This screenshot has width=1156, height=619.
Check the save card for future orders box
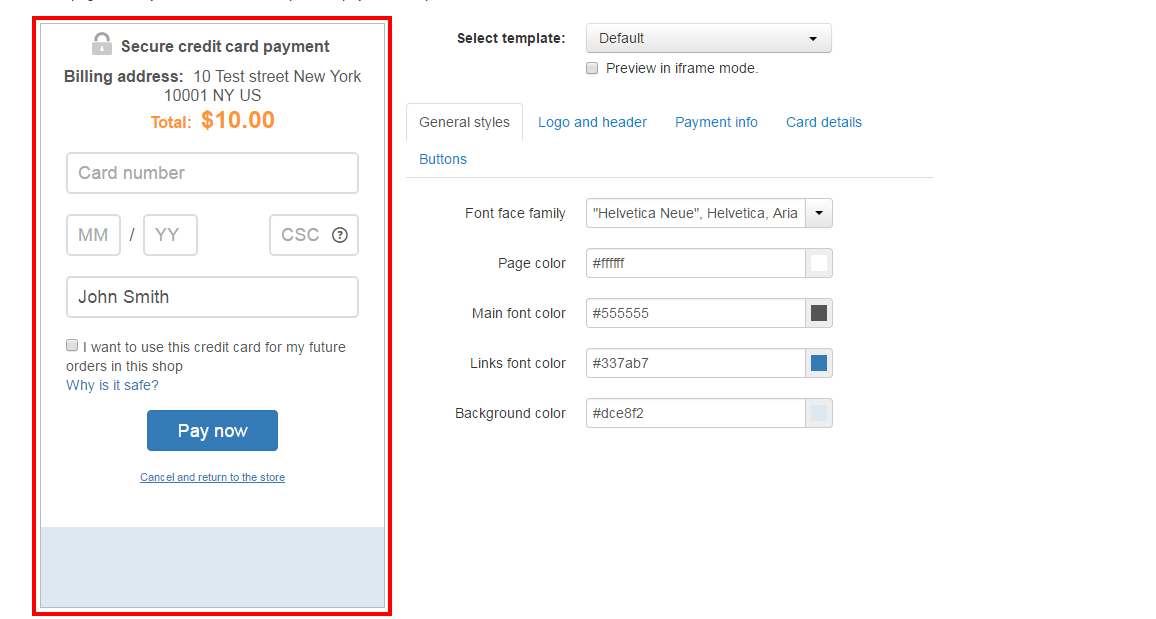click(x=72, y=345)
